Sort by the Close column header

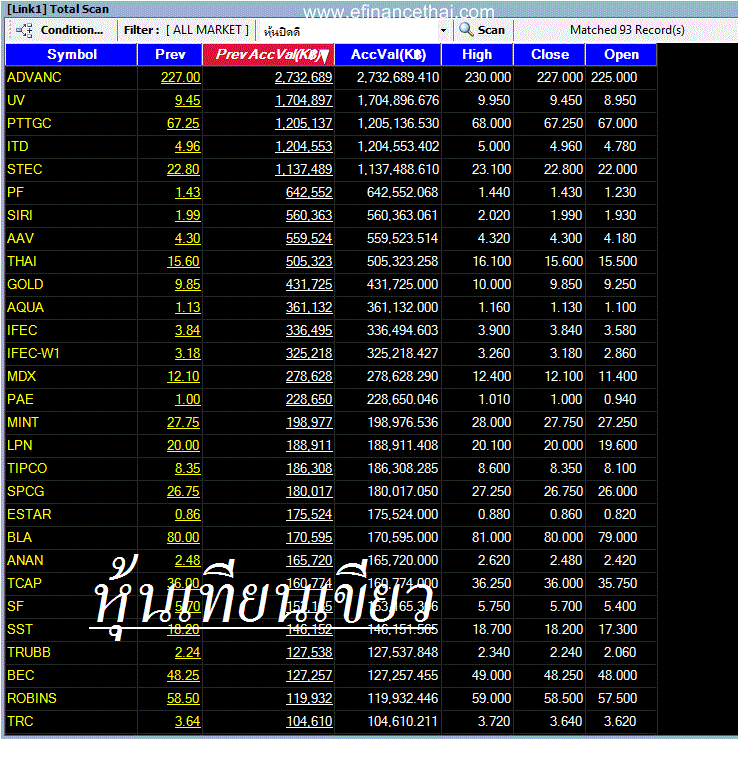(550, 55)
